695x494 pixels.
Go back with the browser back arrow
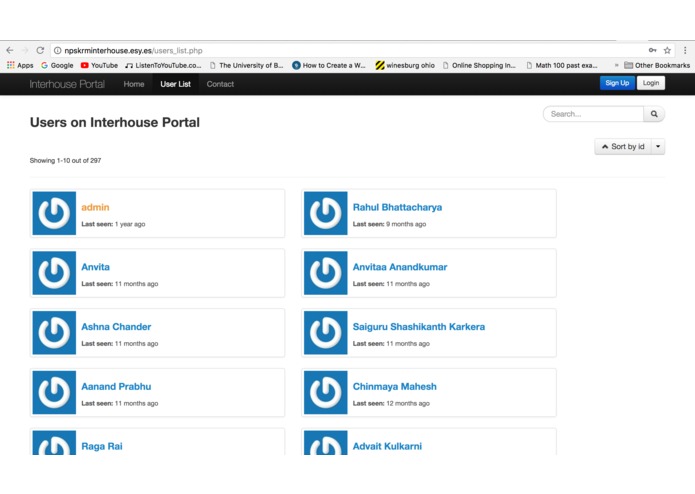(x=10, y=51)
